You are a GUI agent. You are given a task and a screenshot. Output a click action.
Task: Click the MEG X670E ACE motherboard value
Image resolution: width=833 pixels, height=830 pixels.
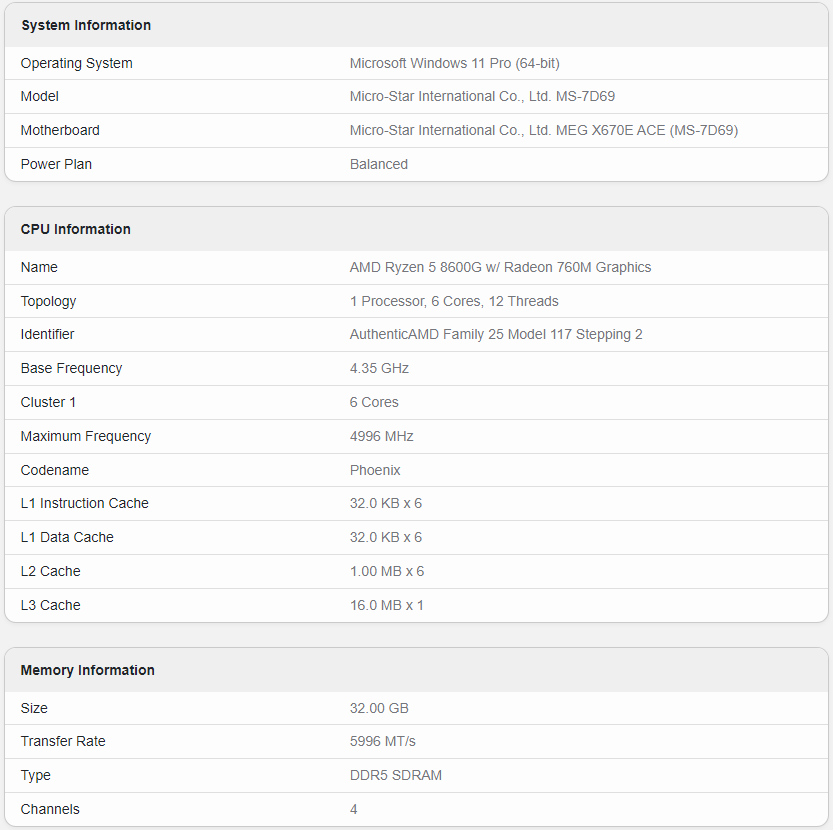coord(544,130)
